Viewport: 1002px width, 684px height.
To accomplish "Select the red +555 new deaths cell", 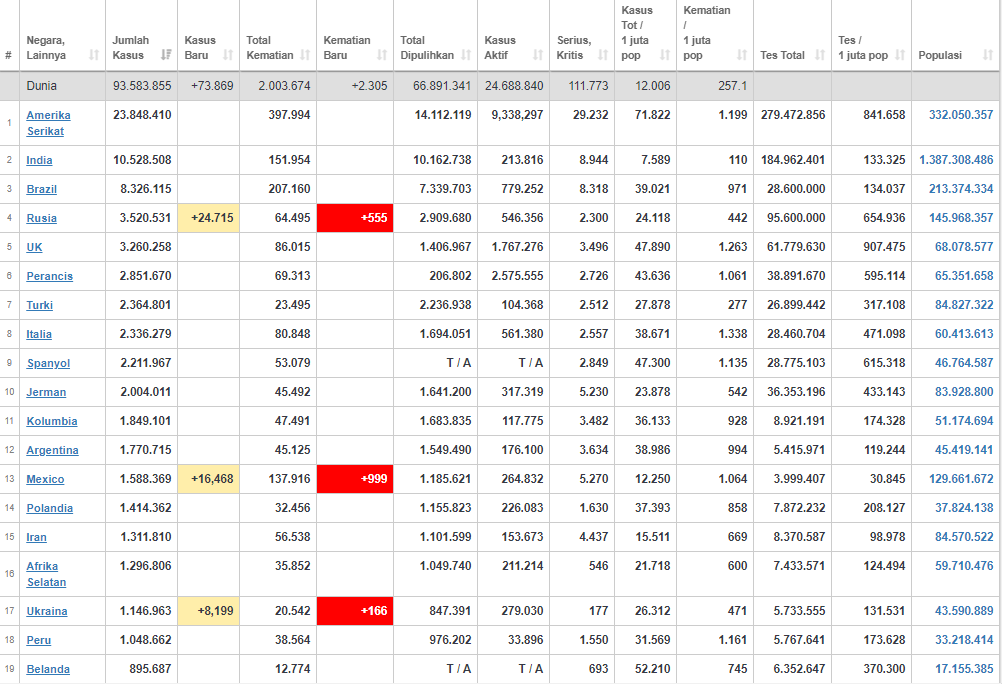I will click(355, 218).
